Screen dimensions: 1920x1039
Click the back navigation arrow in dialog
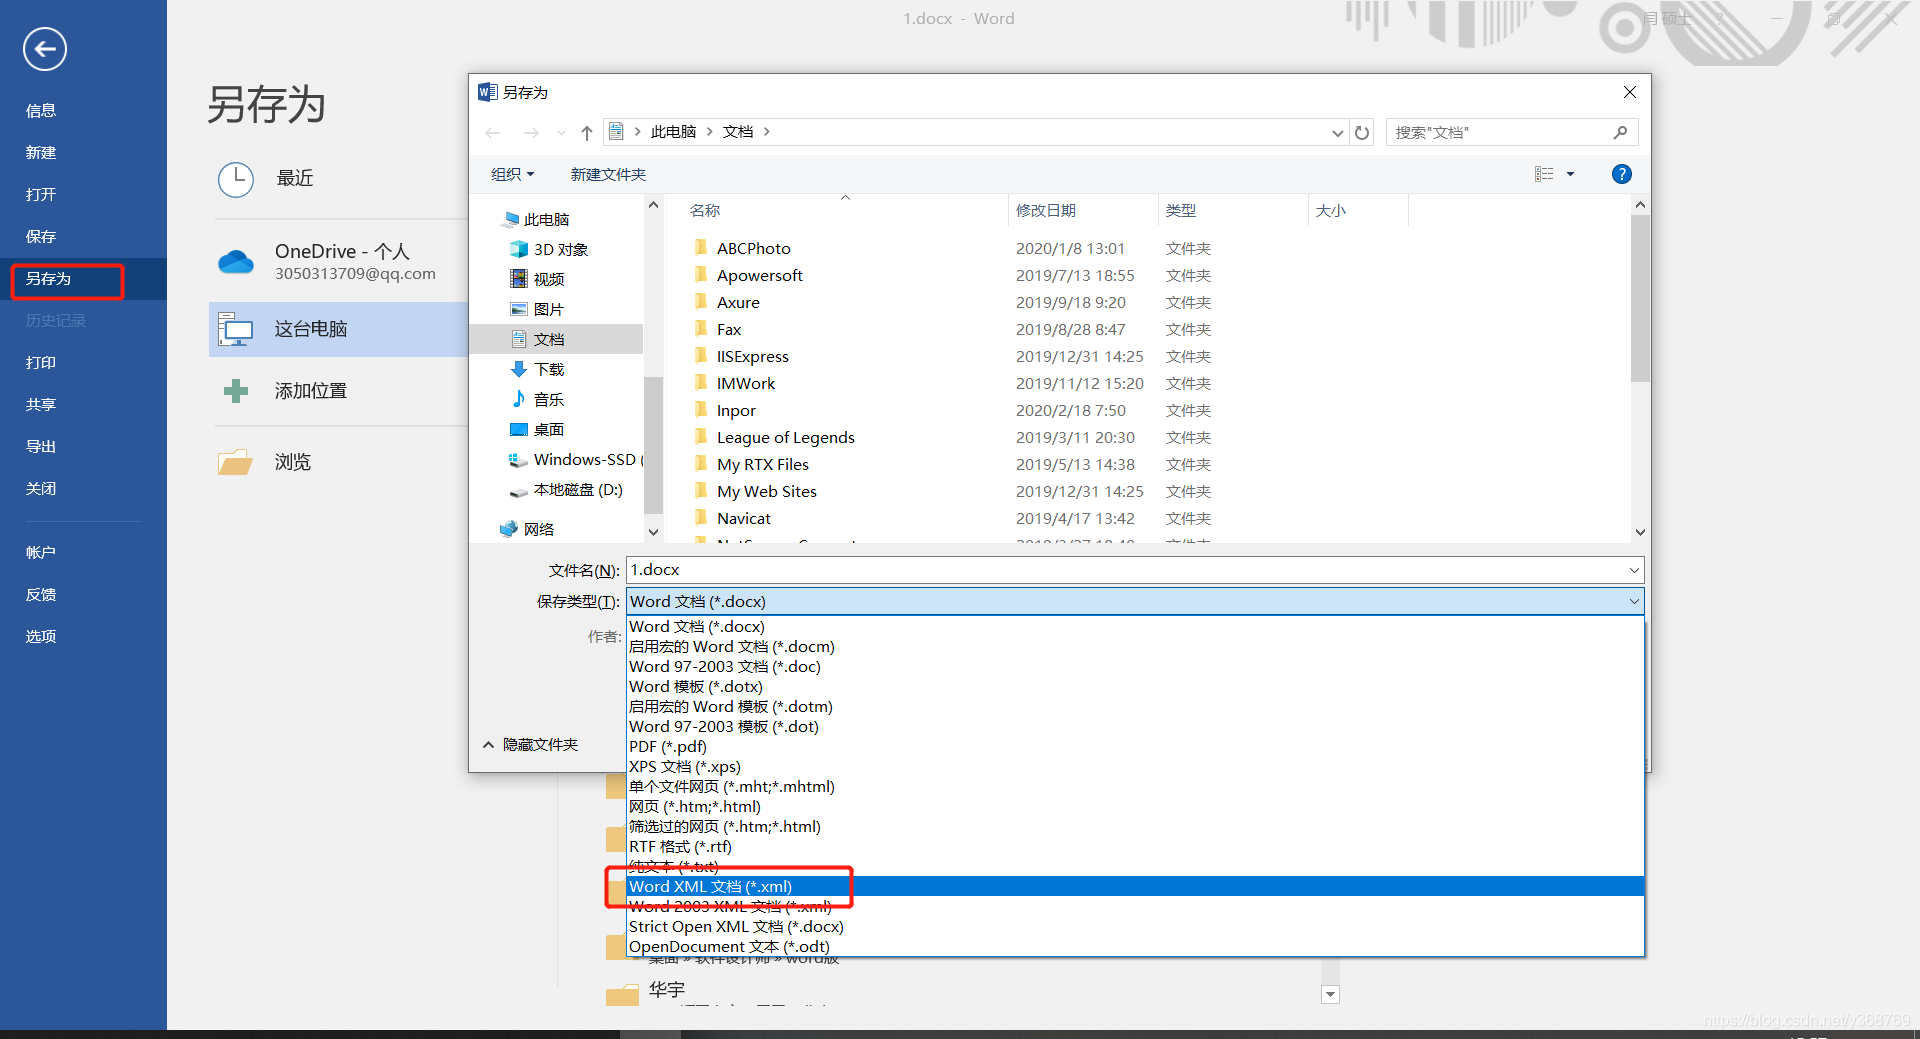point(493,132)
